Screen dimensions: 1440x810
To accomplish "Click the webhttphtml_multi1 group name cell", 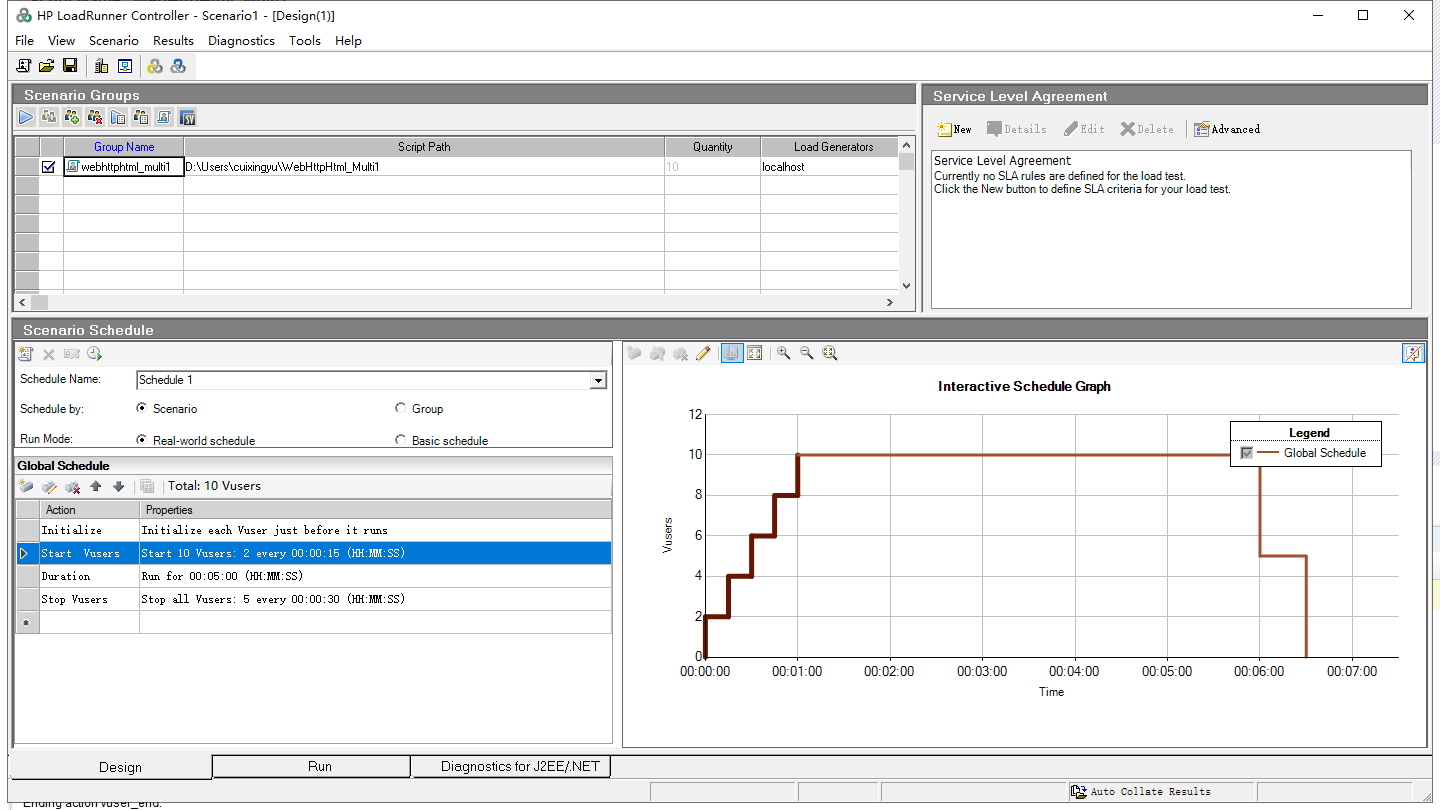I will click(x=124, y=167).
